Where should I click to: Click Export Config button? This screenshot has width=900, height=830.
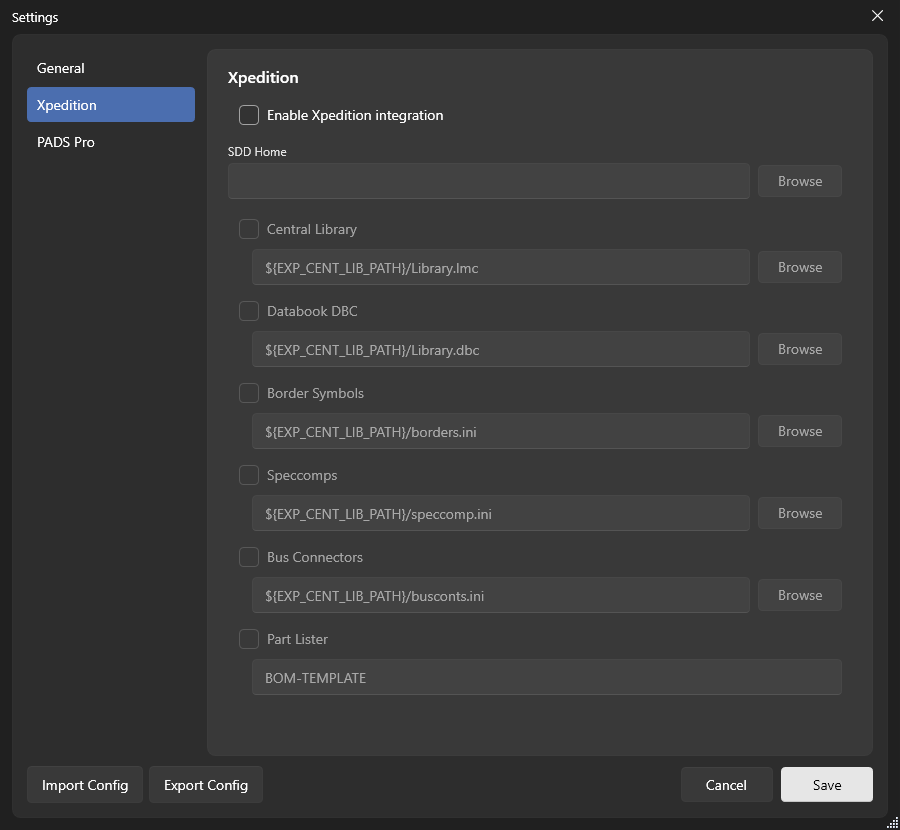206,785
